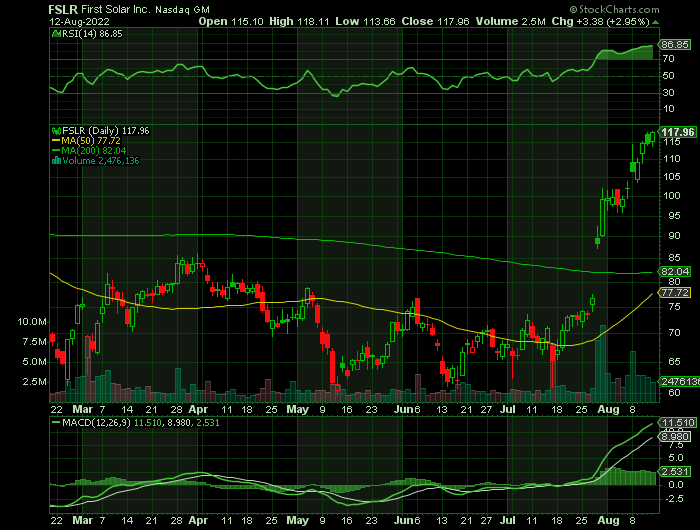
Task: Click the 0.0 label on MACD axis
Action: pyautogui.click(x=676, y=484)
